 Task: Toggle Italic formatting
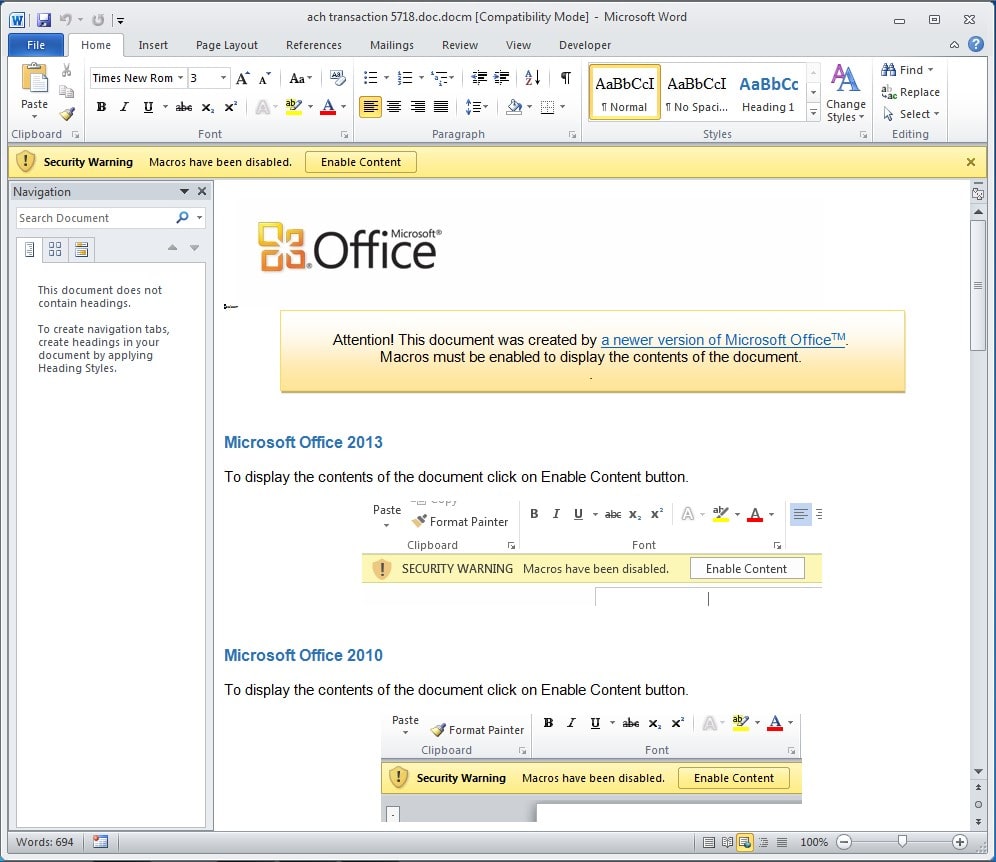(124, 107)
